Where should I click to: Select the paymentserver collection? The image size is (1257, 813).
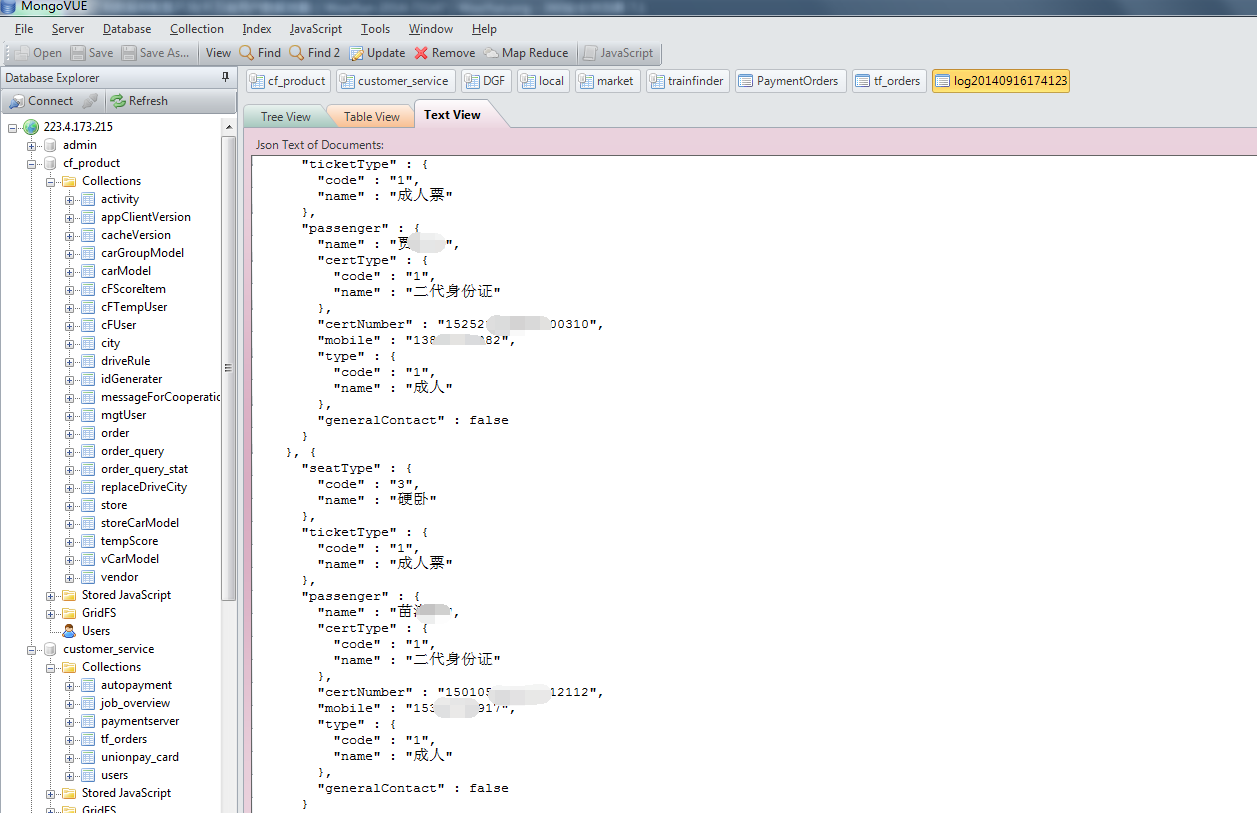pyautogui.click(x=140, y=721)
